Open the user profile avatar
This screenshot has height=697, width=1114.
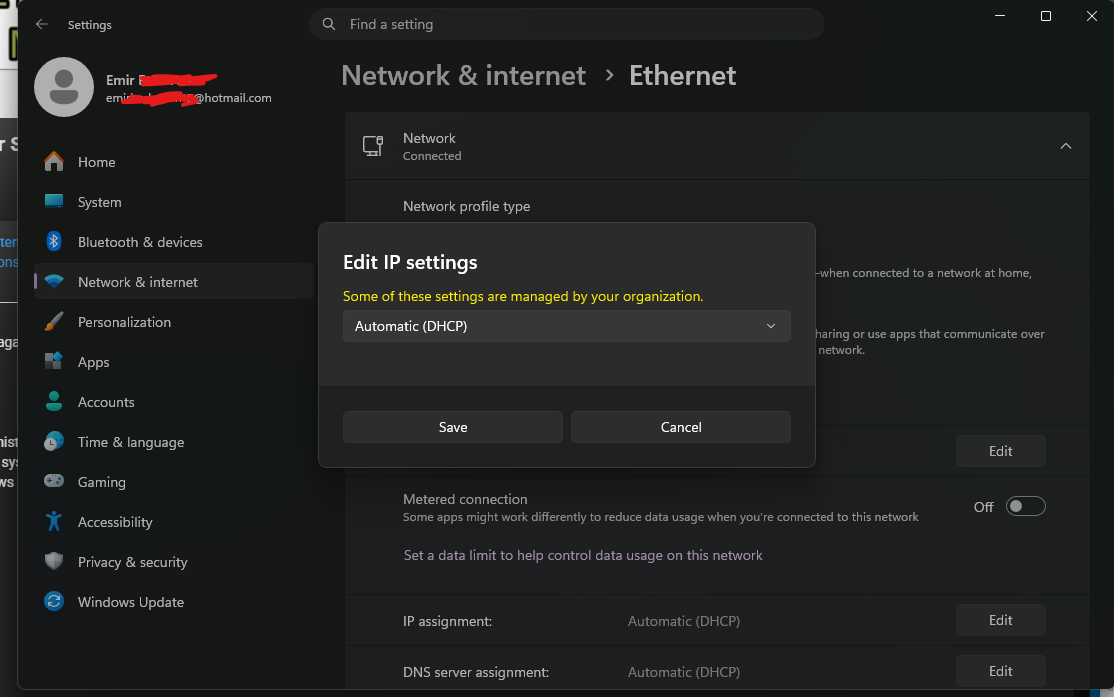pyautogui.click(x=64, y=87)
